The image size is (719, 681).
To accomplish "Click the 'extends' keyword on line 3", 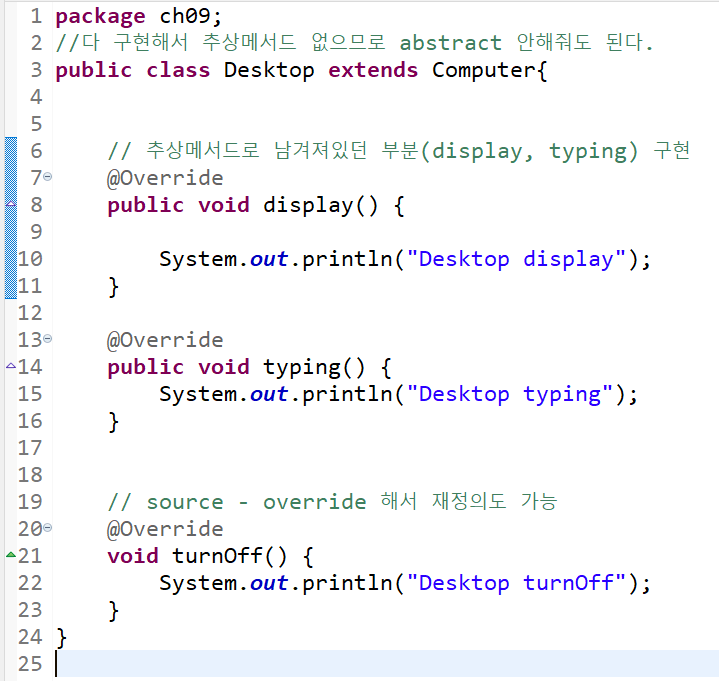I will (373, 70).
